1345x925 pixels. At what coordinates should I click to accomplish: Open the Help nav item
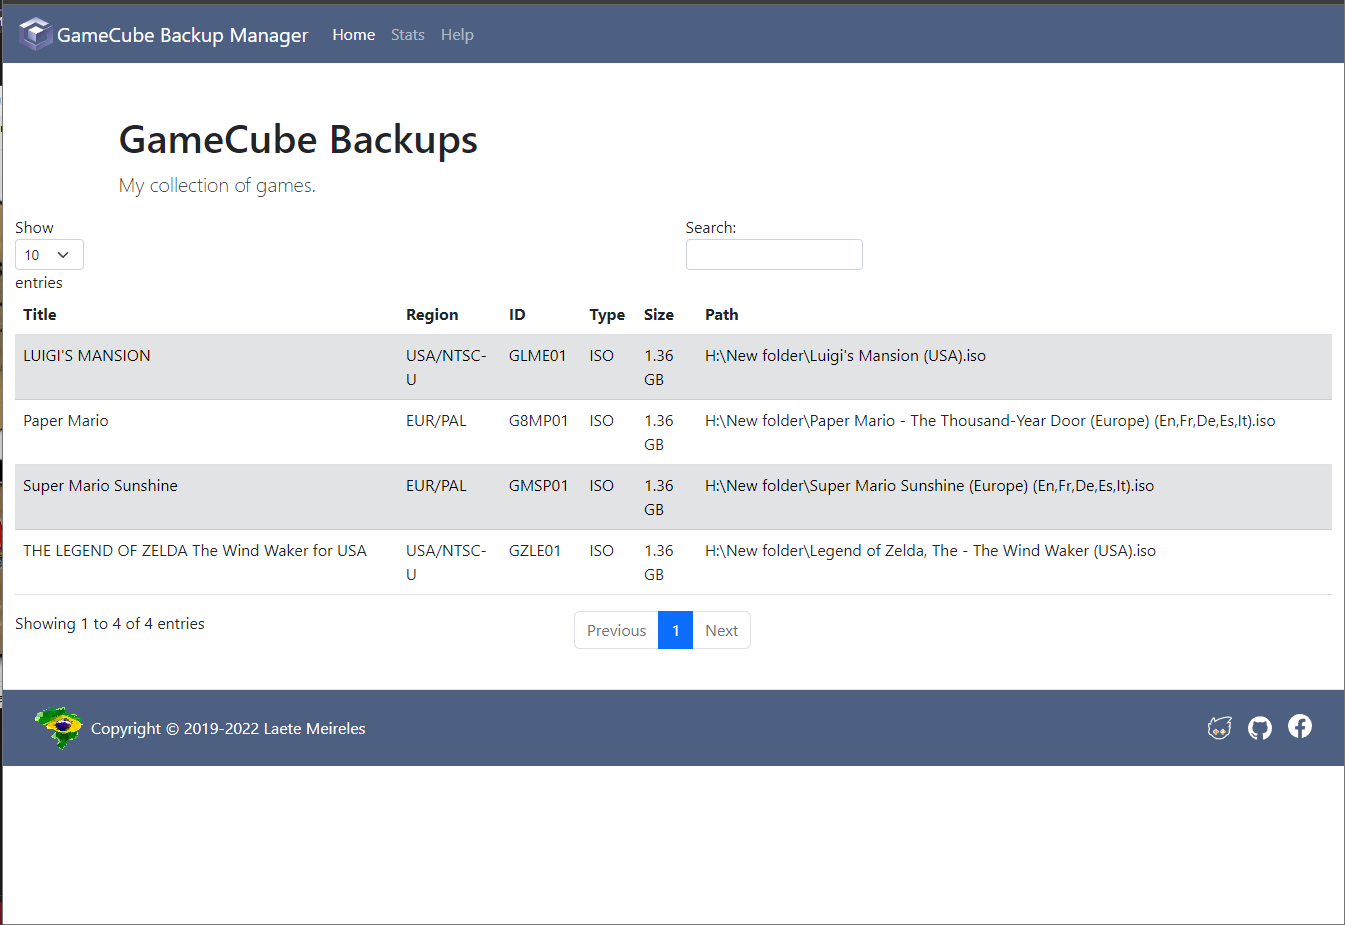coord(457,35)
